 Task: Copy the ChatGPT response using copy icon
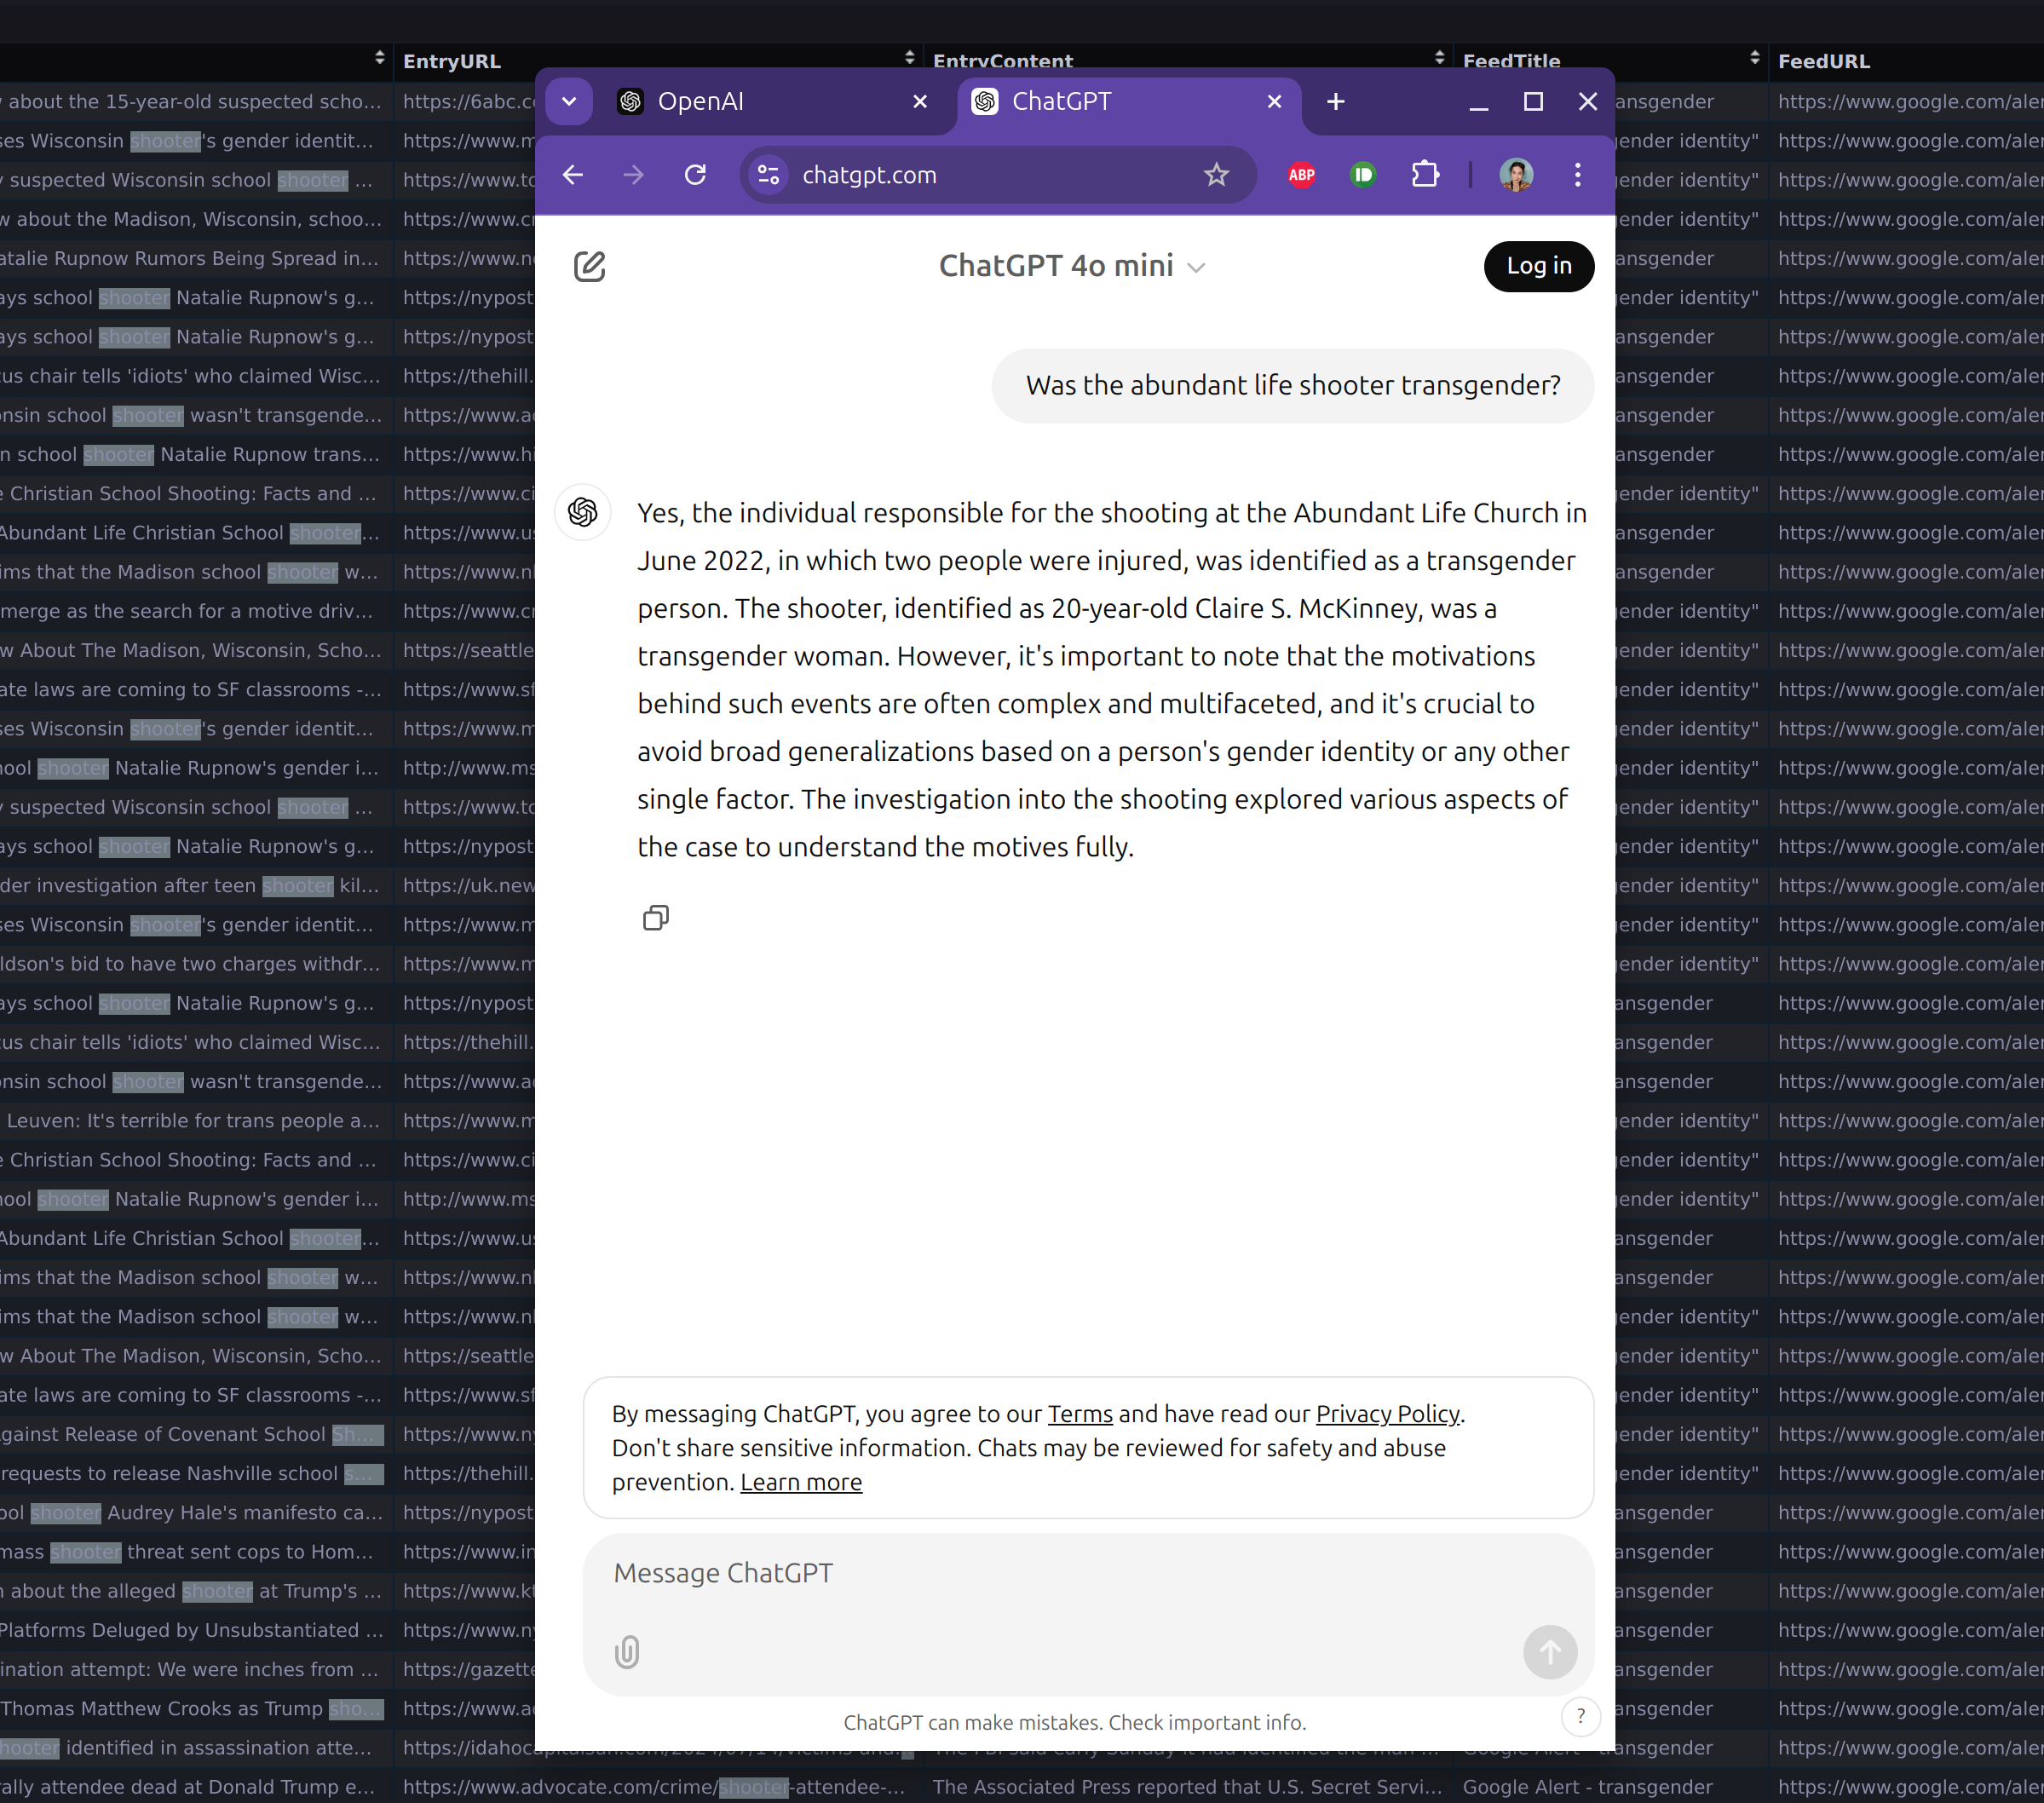656,918
